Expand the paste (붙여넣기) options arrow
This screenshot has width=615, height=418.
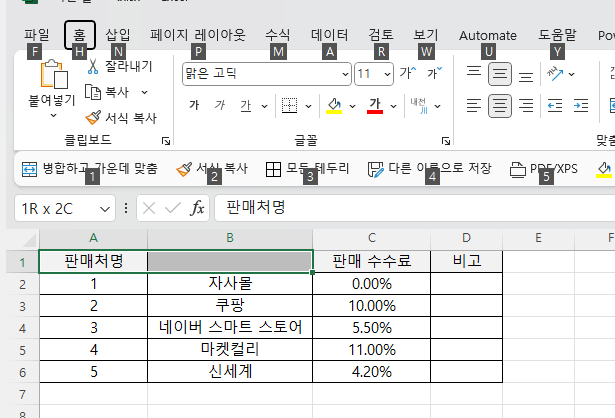pos(53,116)
